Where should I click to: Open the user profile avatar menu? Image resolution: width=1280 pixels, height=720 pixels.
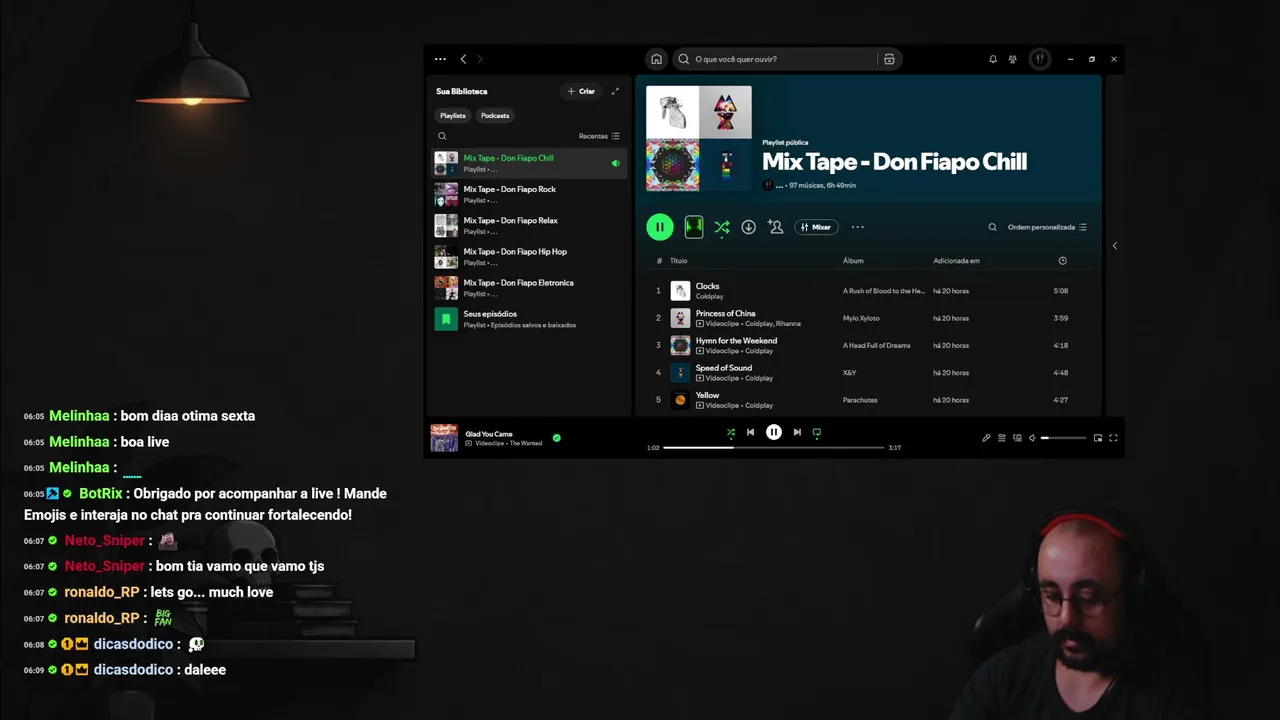pos(1040,59)
